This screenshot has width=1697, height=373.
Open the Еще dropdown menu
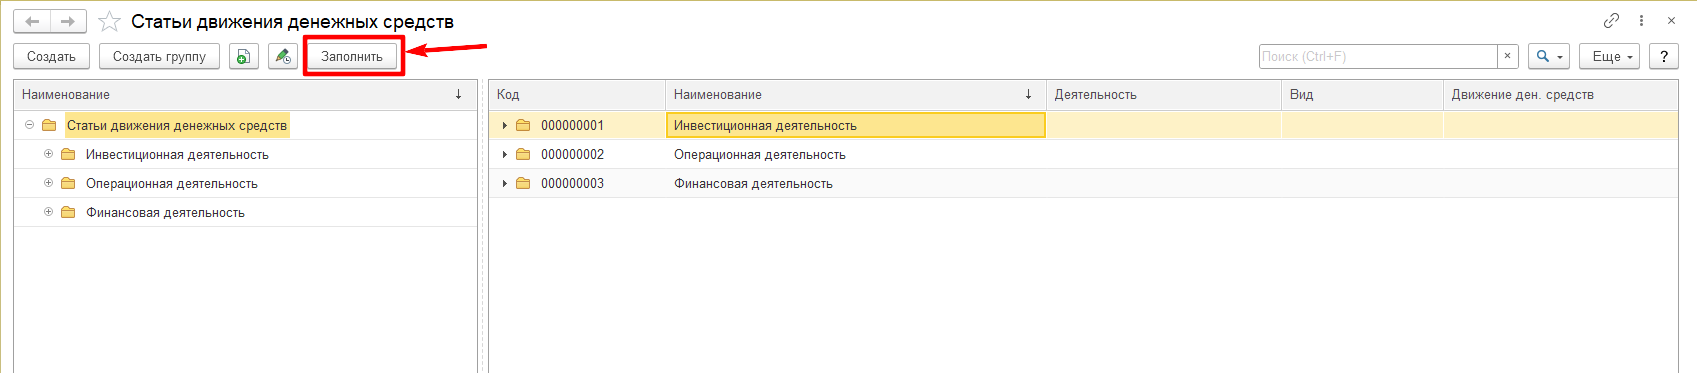(1610, 56)
